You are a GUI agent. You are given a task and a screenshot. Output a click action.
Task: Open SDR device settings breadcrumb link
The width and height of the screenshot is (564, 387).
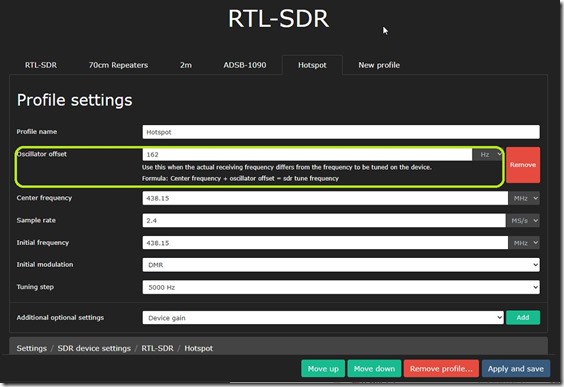(94, 348)
